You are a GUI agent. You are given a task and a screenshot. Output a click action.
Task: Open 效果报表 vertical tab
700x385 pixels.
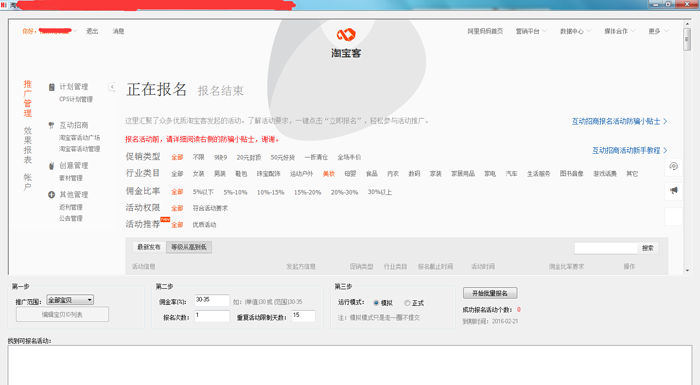28,145
